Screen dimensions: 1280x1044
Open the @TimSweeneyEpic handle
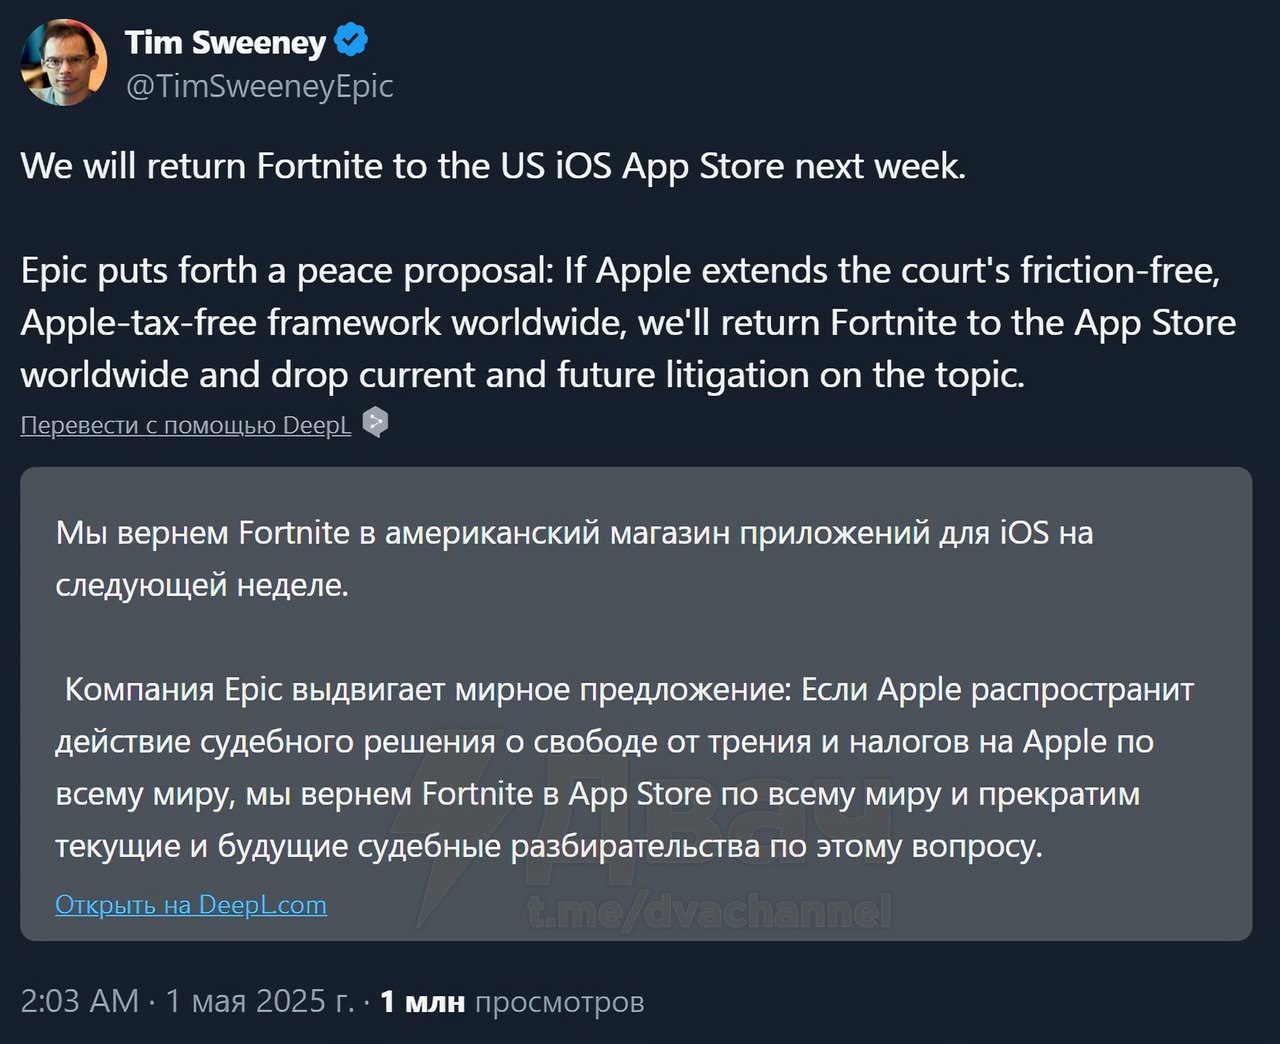(259, 86)
